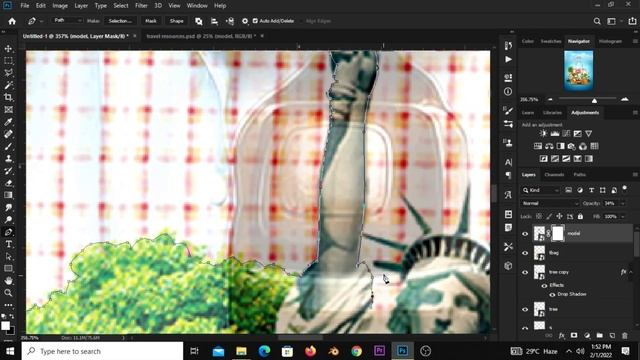The height and width of the screenshot is (360, 640).
Task: Select the Hand tool
Action: coord(8,281)
